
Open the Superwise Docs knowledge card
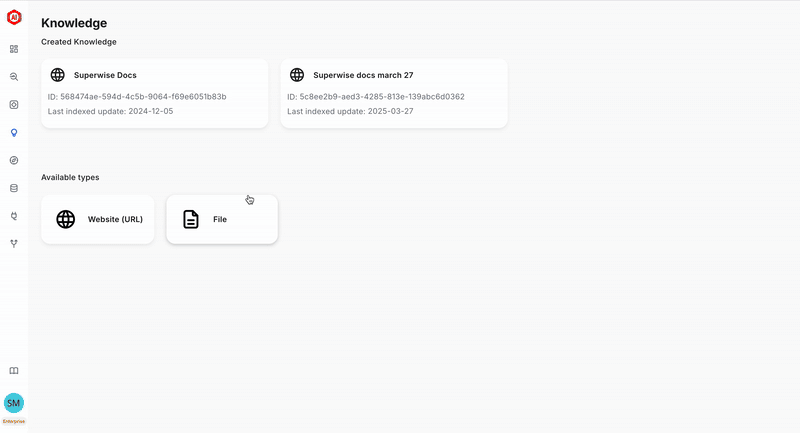click(155, 93)
